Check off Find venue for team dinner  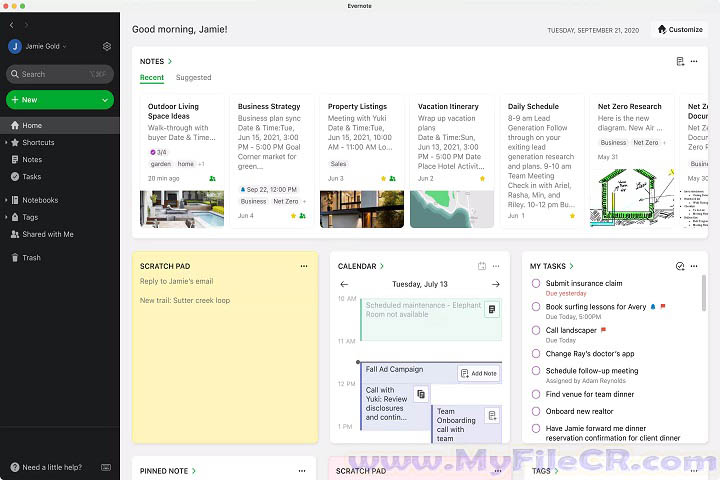point(535,394)
